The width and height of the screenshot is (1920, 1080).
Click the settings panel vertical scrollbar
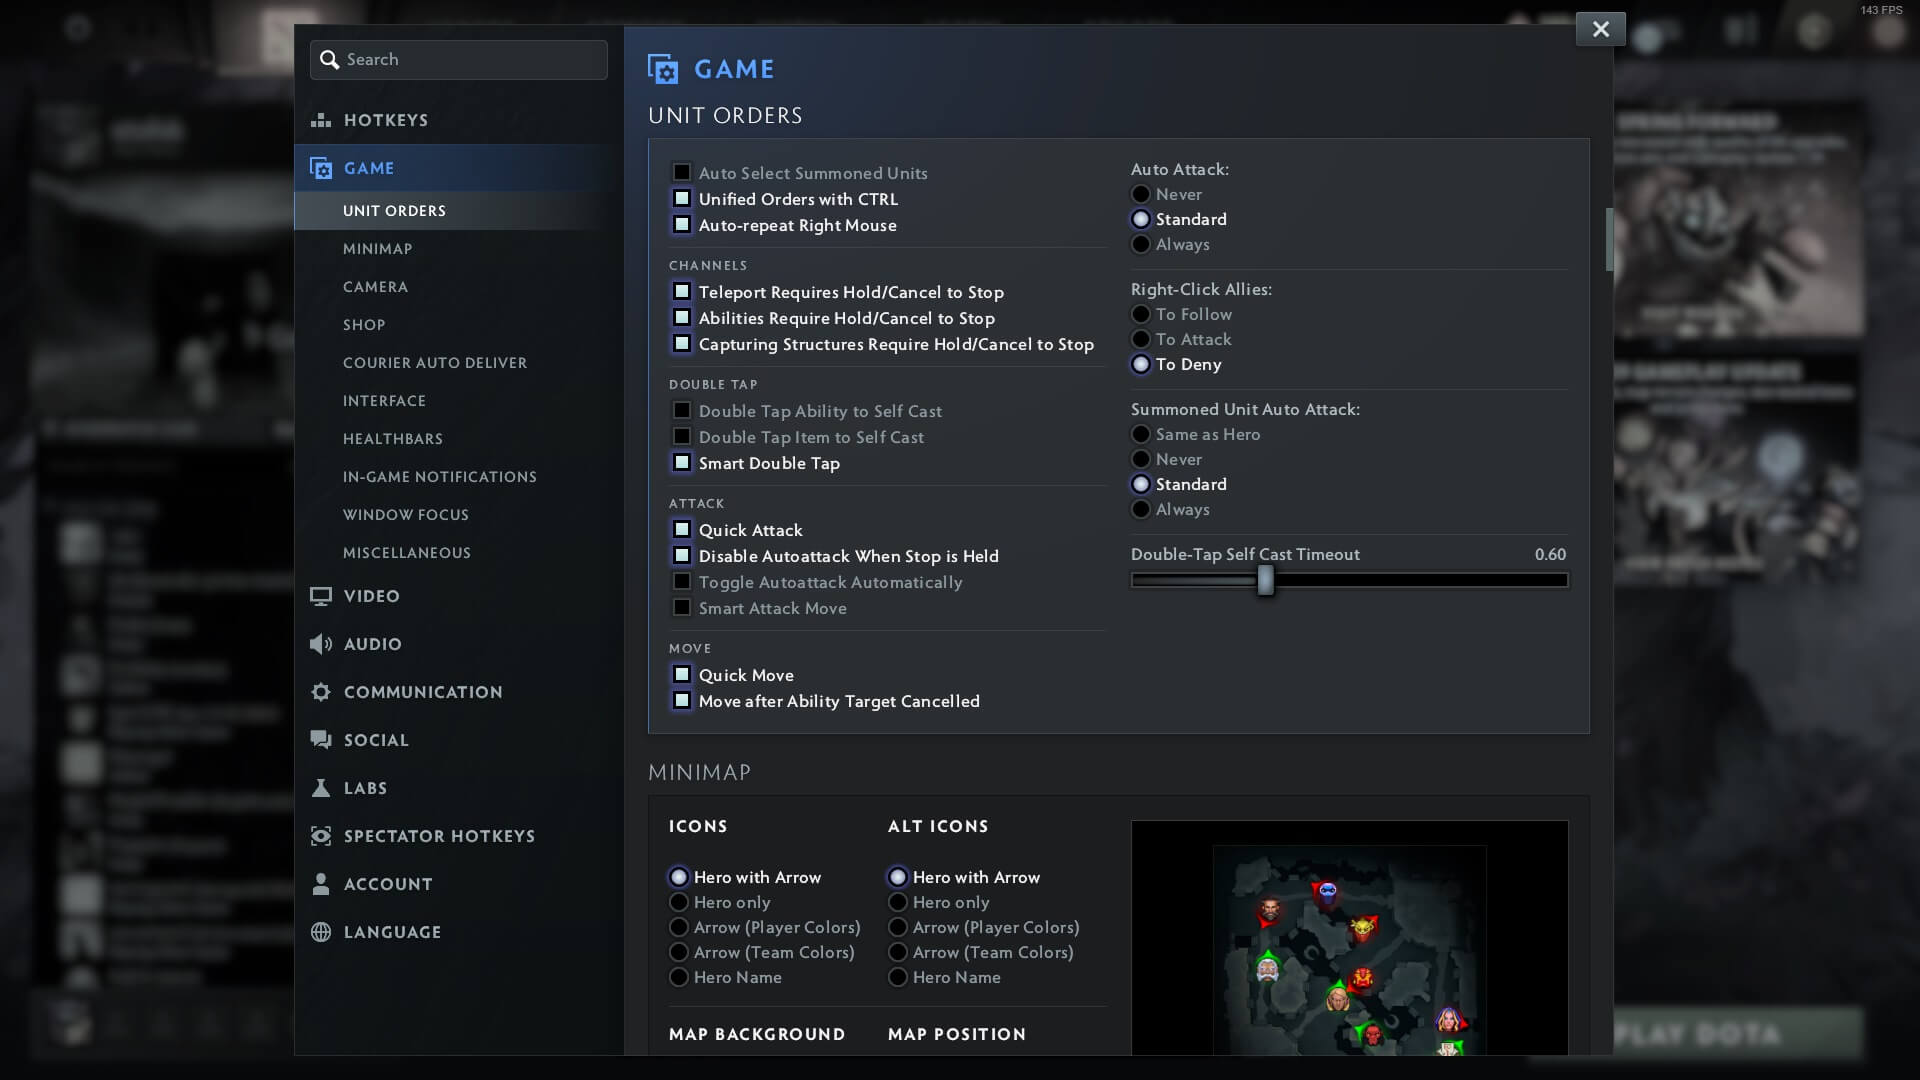coord(1609,240)
